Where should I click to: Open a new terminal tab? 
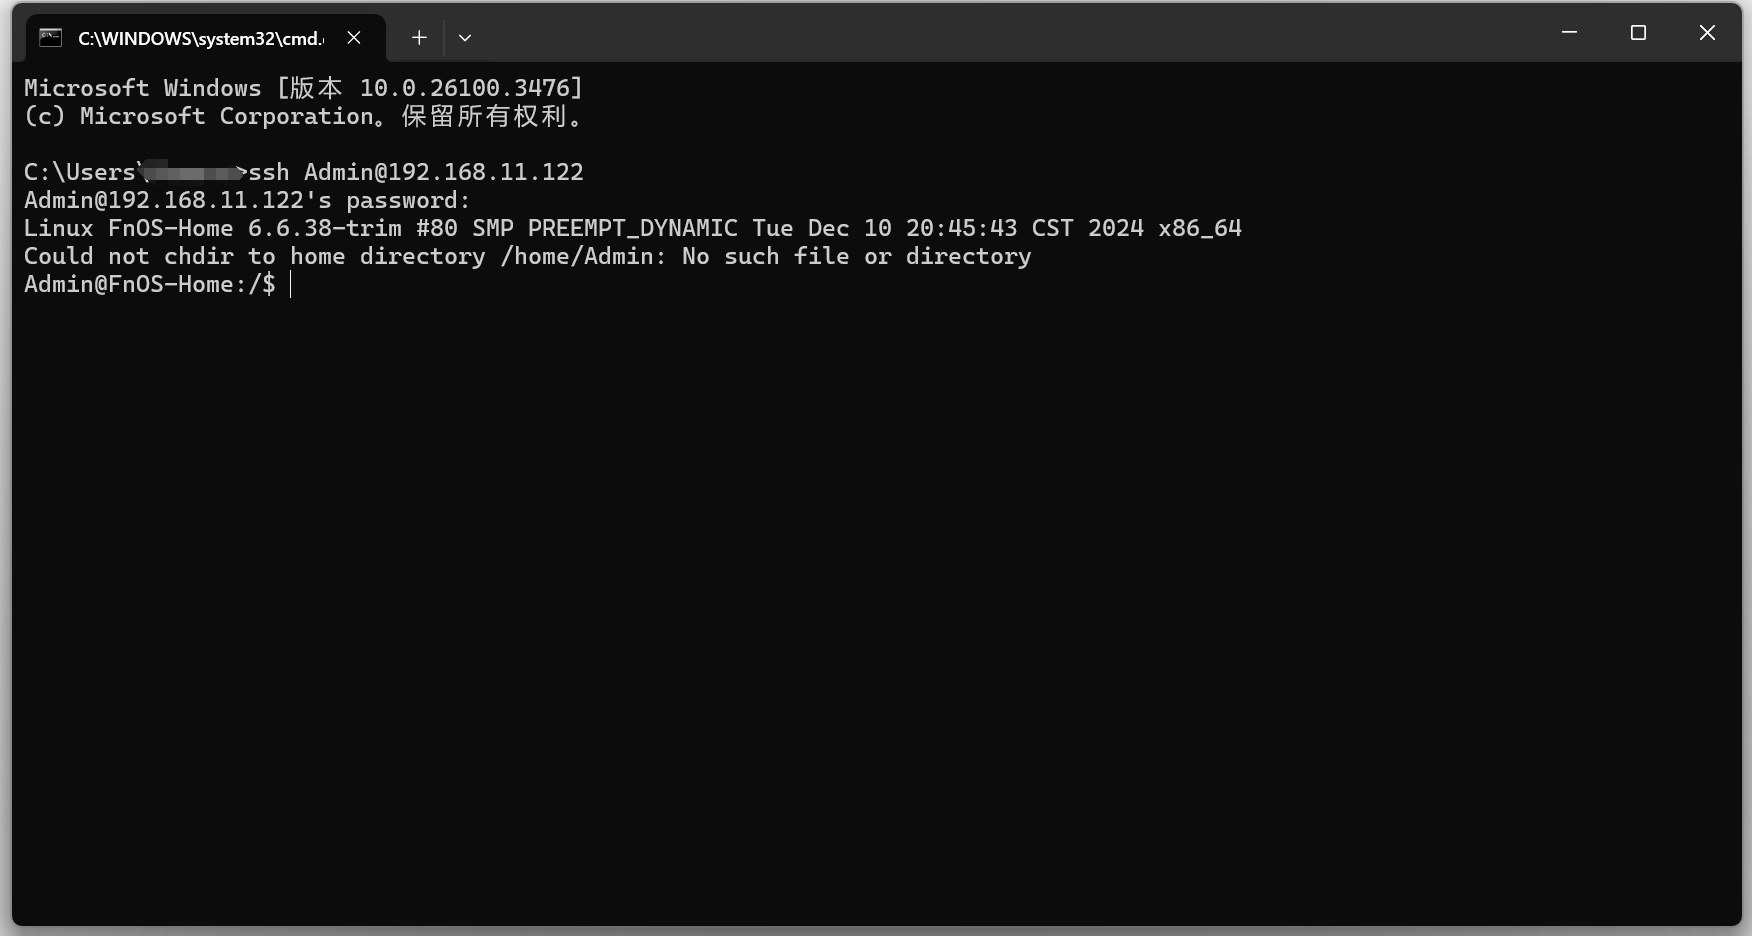click(x=419, y=38)
